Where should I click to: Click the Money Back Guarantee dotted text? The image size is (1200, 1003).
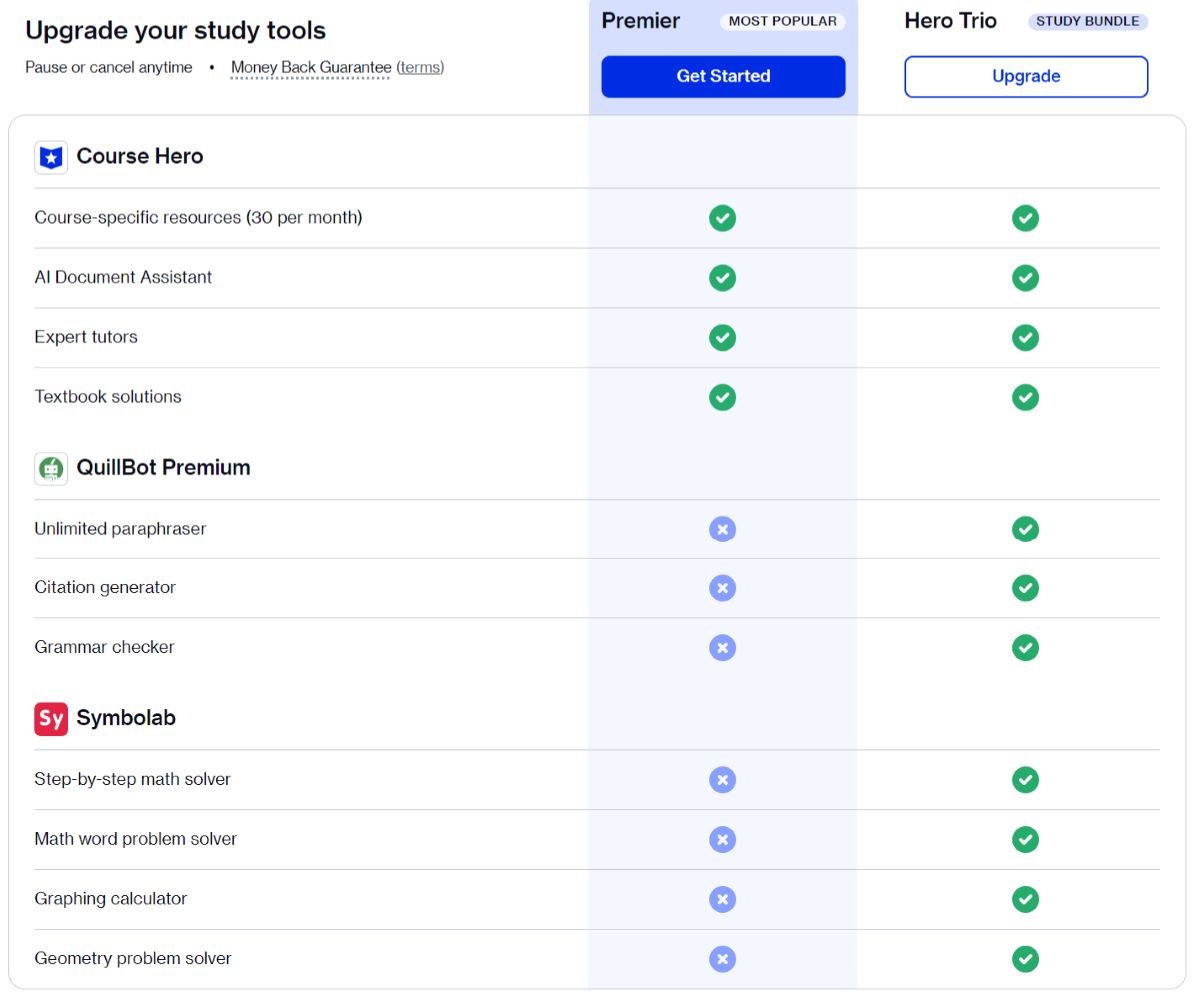pyautogui.click(x=311, y=67)
